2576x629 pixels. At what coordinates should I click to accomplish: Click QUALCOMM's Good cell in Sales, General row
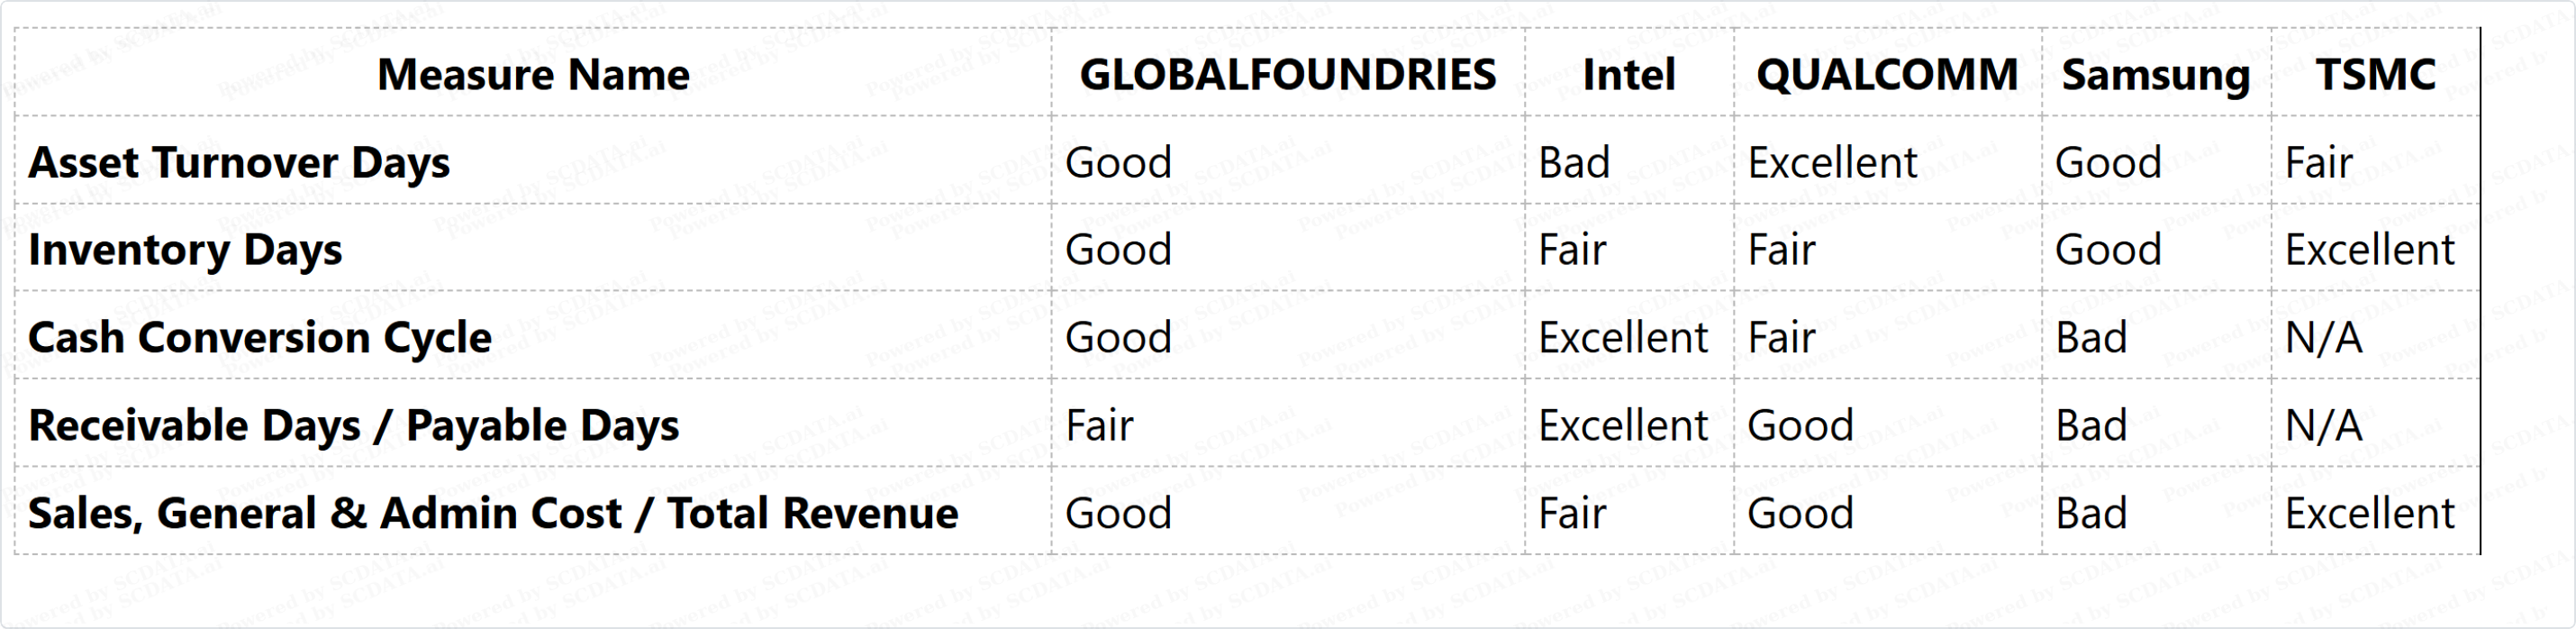(x=1800, y=513)
